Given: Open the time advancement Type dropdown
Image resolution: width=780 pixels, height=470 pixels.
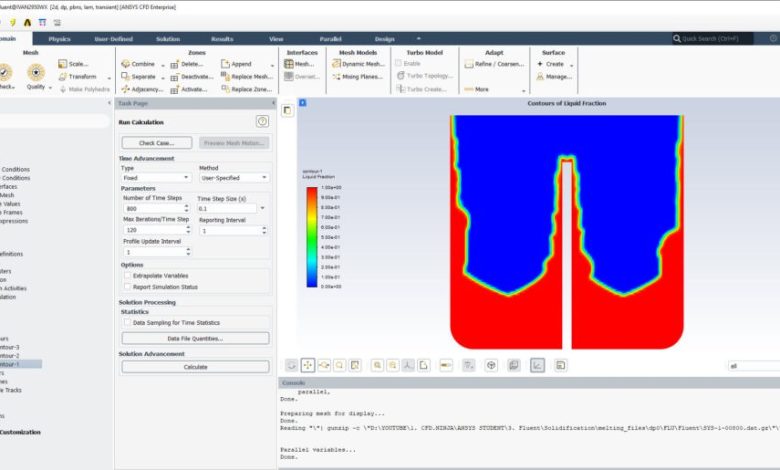Looking at the screenshot, I should click(156, 177).
